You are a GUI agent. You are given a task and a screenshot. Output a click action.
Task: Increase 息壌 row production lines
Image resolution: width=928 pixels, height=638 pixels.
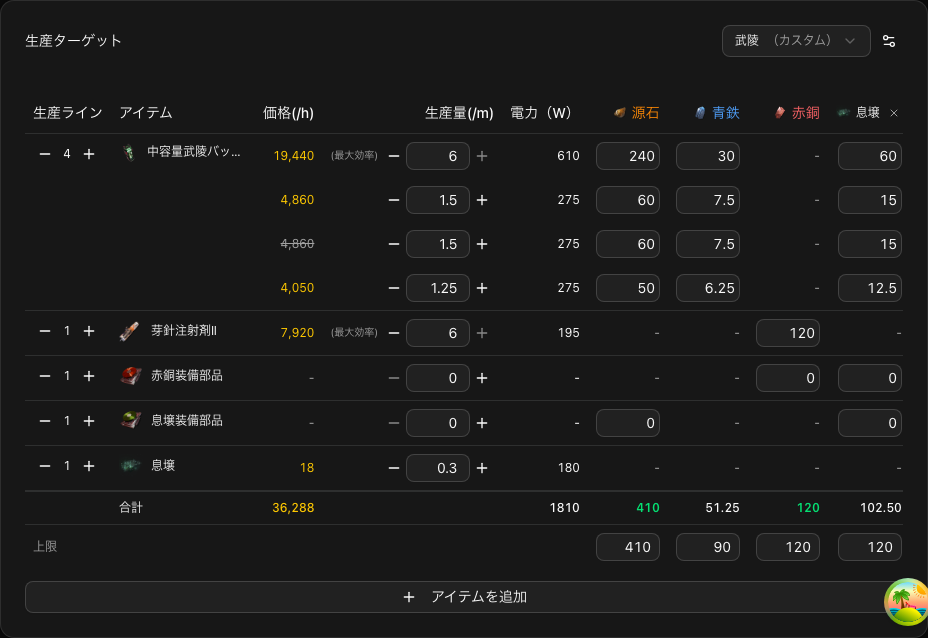click(x=89, y=466)
